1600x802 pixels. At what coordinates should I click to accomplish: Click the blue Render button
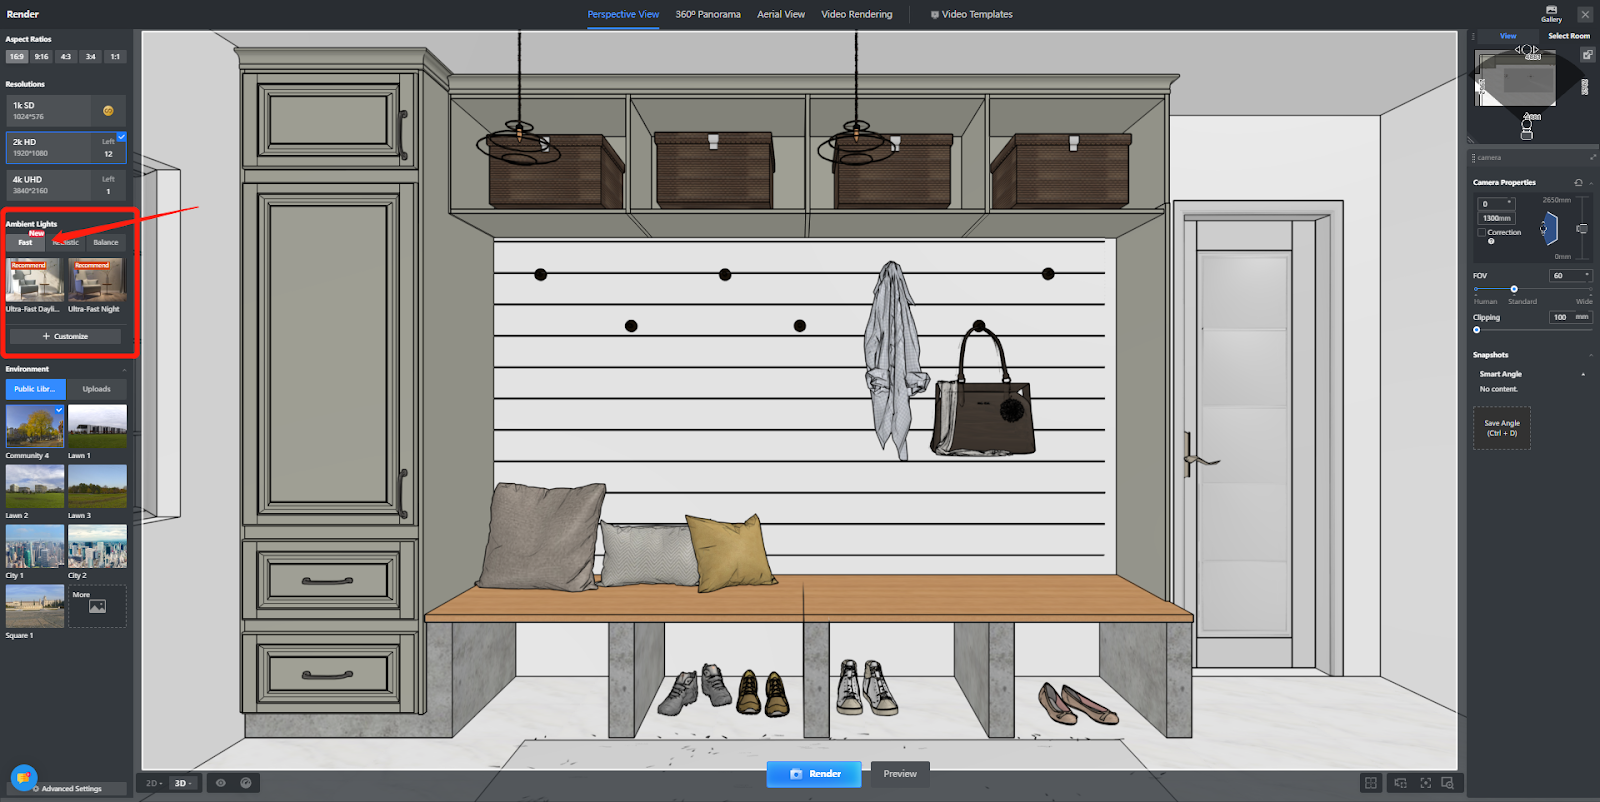(814, 774)
